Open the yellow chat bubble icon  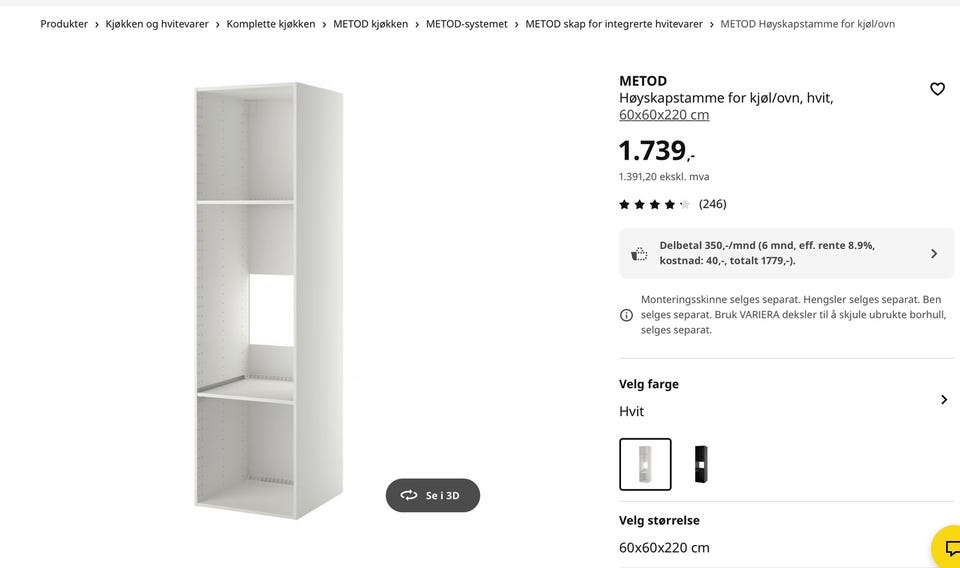point(950,547)
